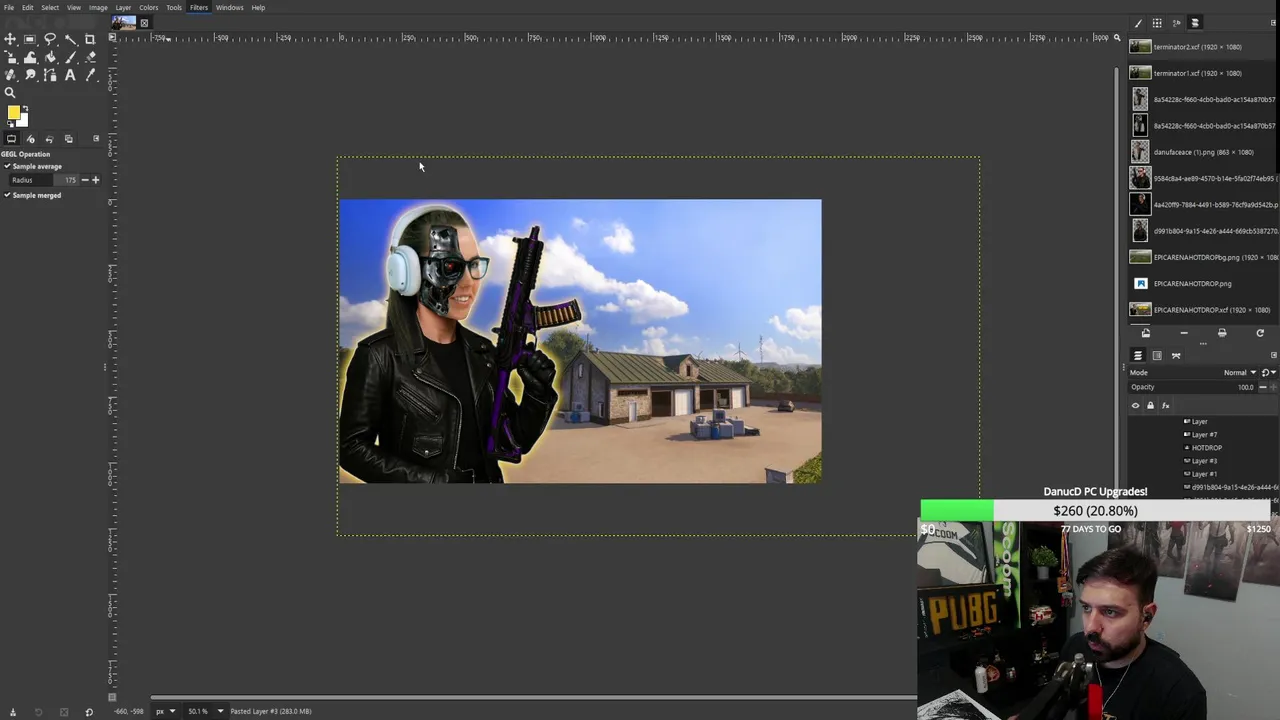Select the open image thumbnail tab
This screenshot has height=720, width=1280.
[x=124, y=22]
